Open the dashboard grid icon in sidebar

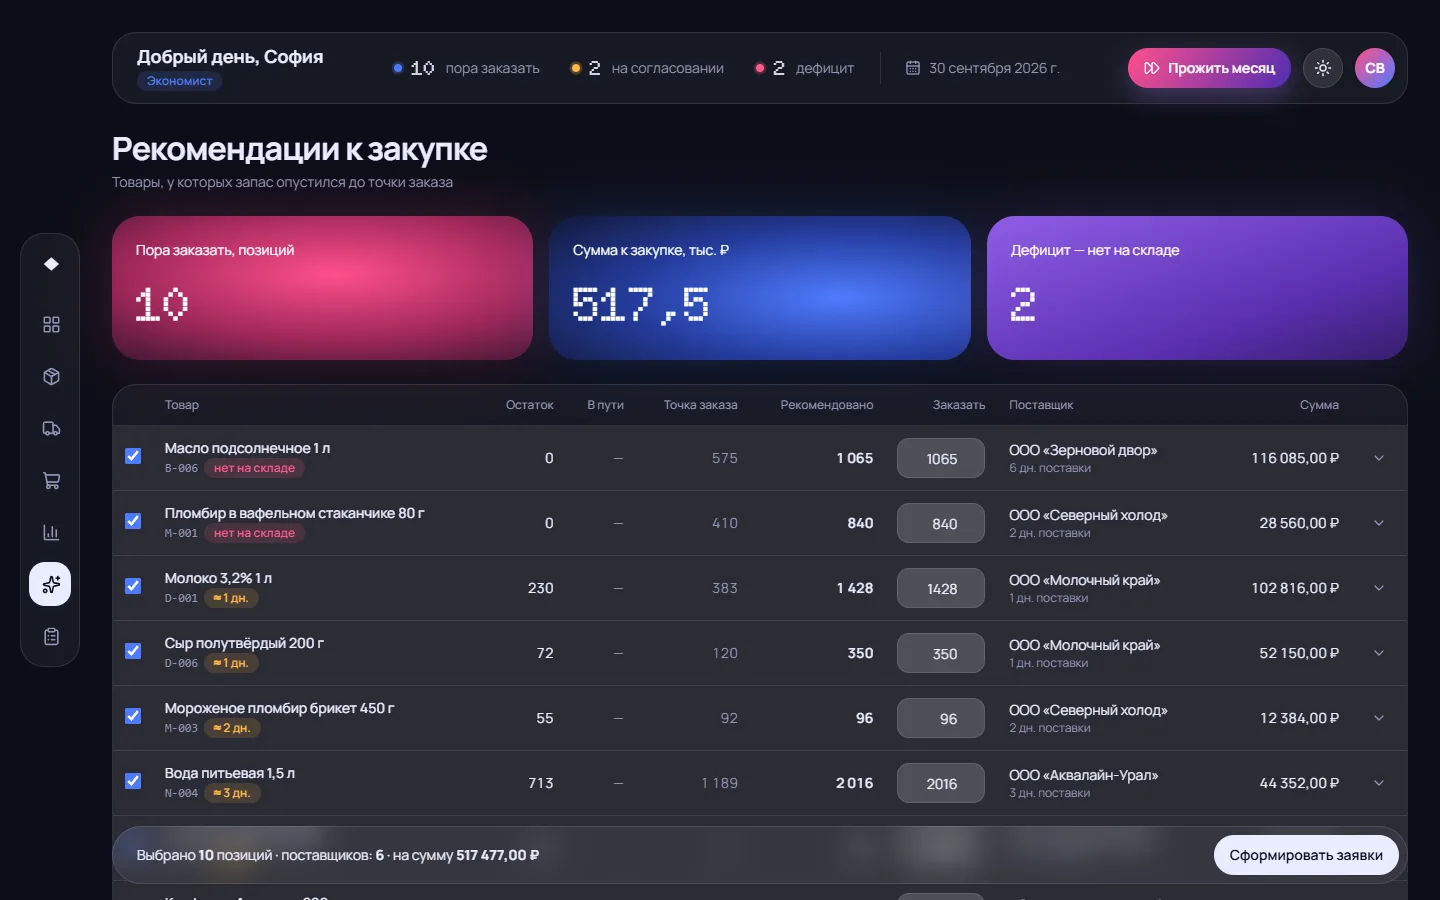coord(51,325)
